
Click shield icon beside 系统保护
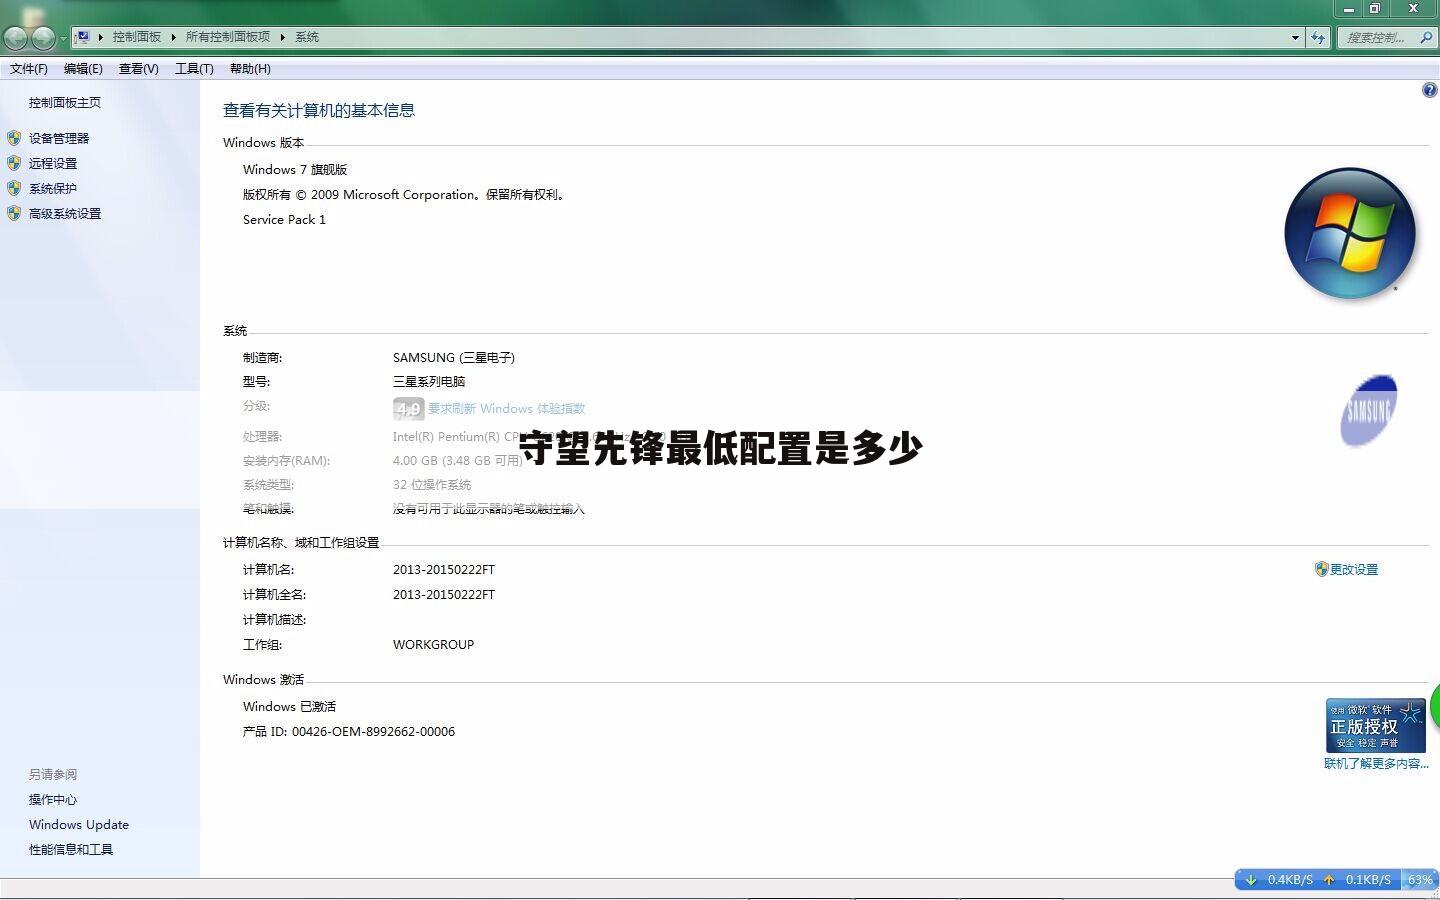click(14, 188)
